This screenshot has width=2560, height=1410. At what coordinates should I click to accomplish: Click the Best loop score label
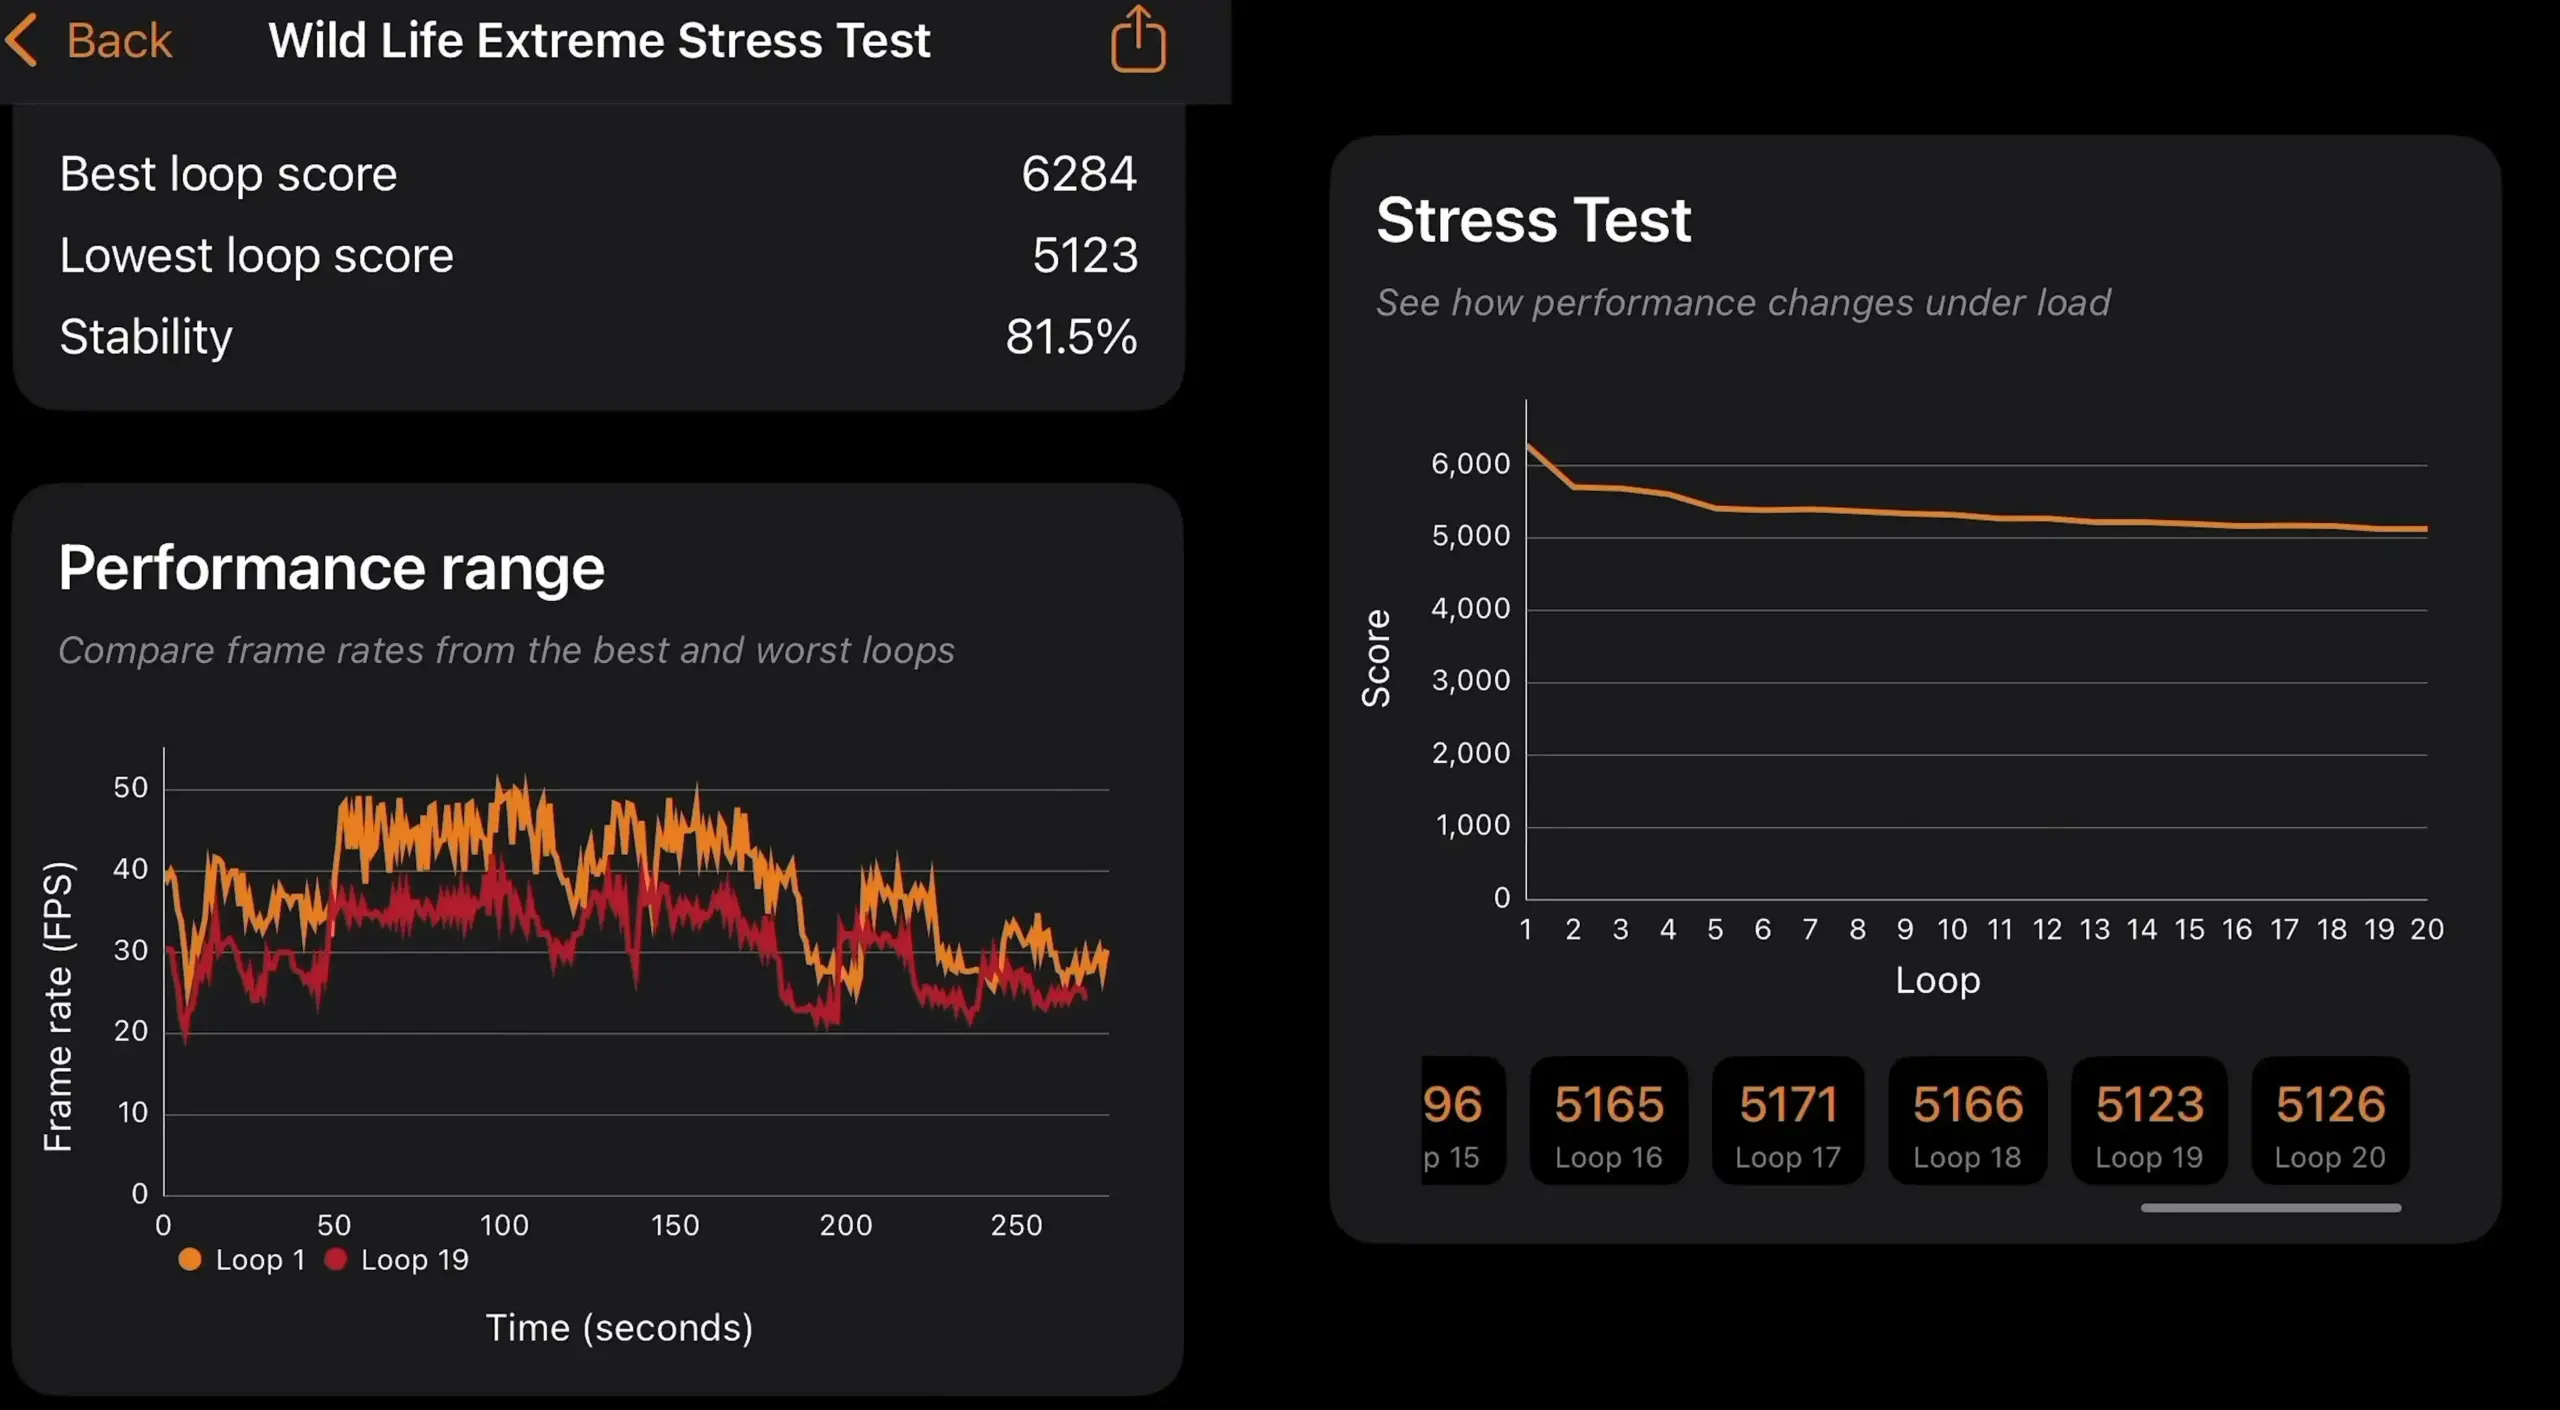pos(228,175)
